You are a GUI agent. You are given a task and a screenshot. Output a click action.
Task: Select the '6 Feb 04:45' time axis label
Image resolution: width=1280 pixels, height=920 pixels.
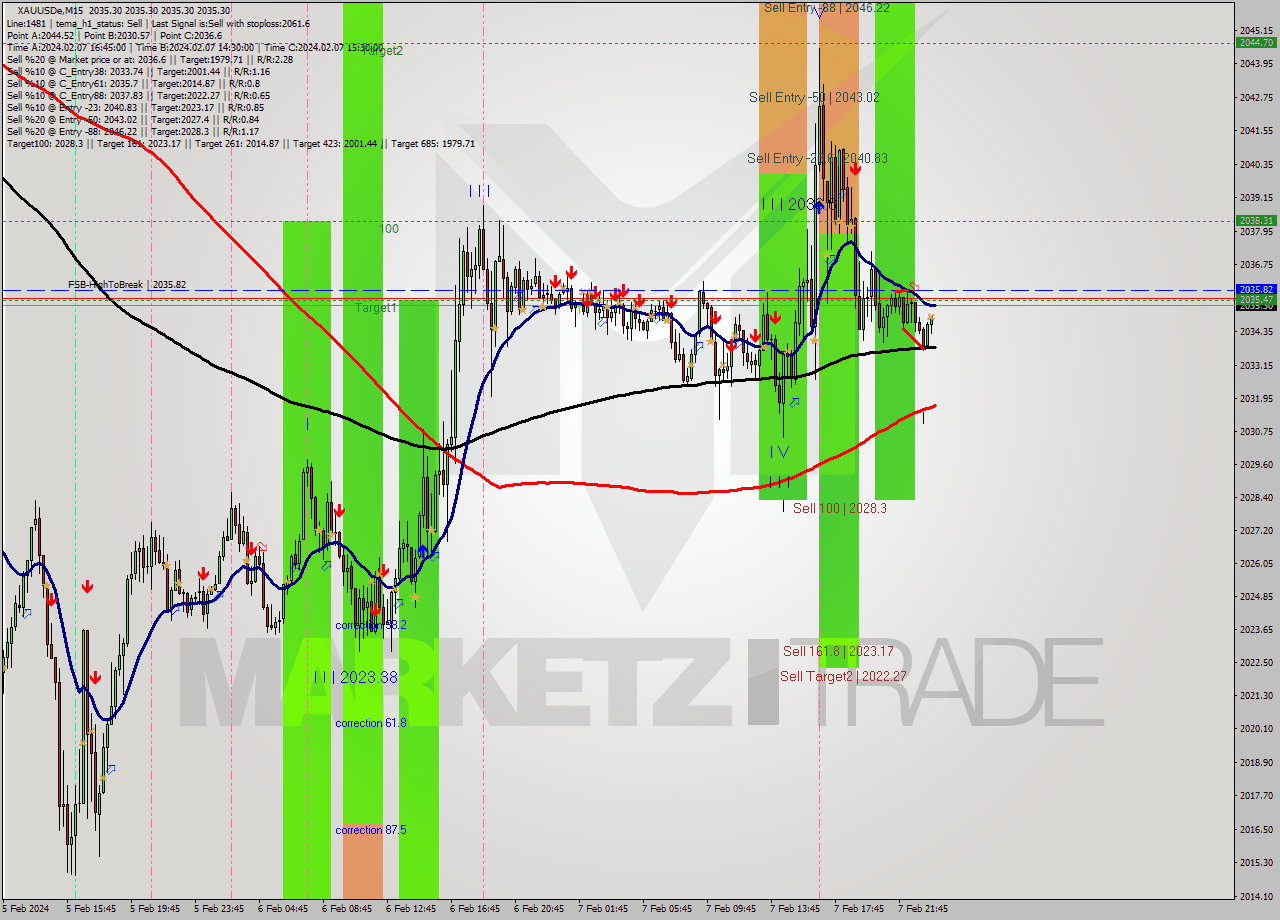point(283,909)
